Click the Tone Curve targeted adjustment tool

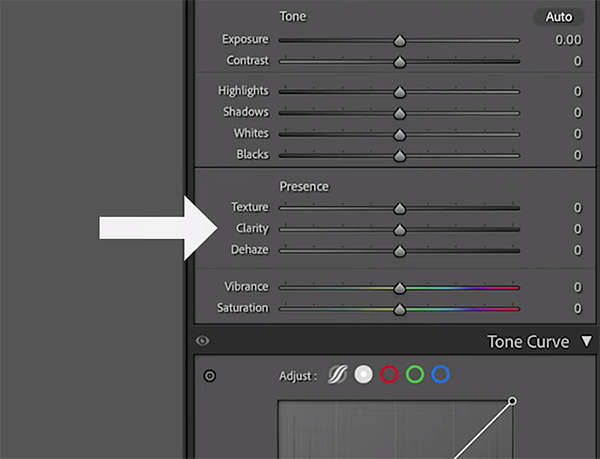pos(210,376)
